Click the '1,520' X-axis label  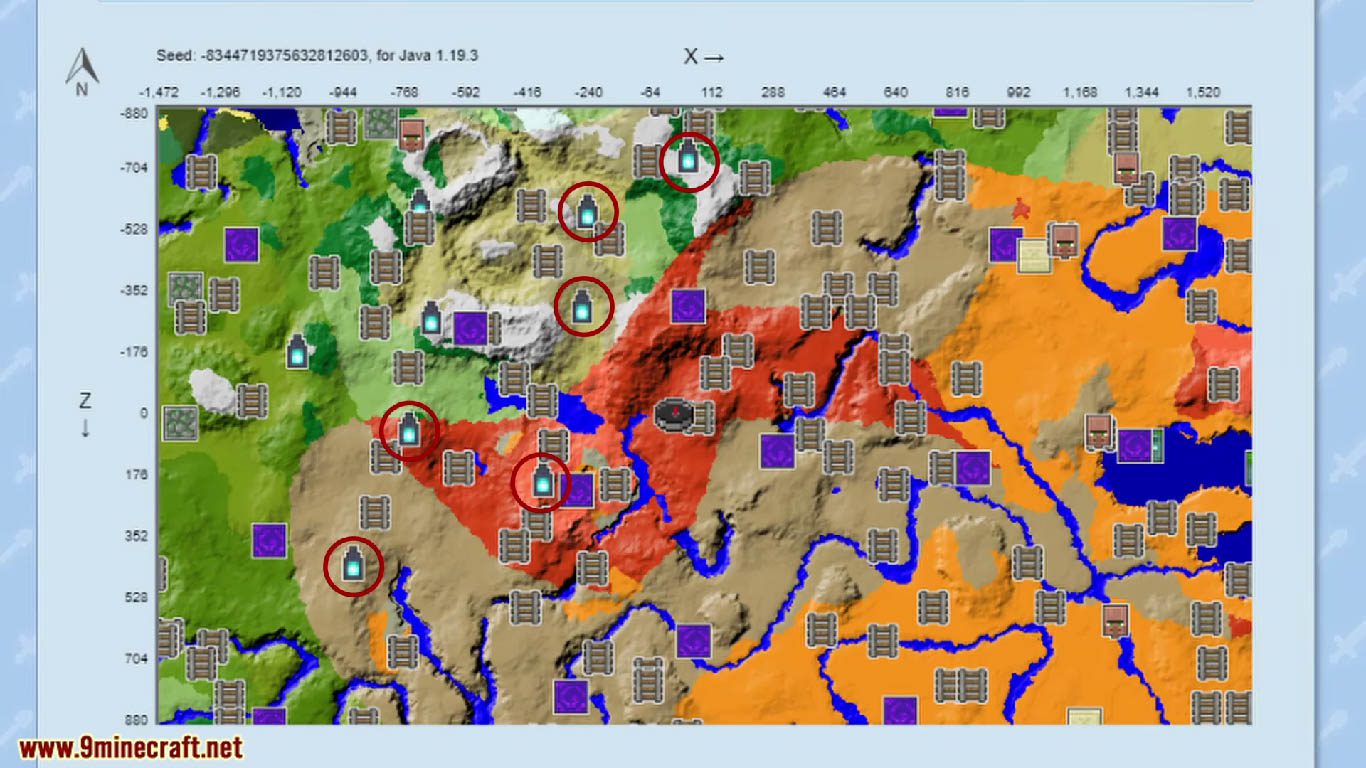pyautogui.click(x=1203, y=92)
